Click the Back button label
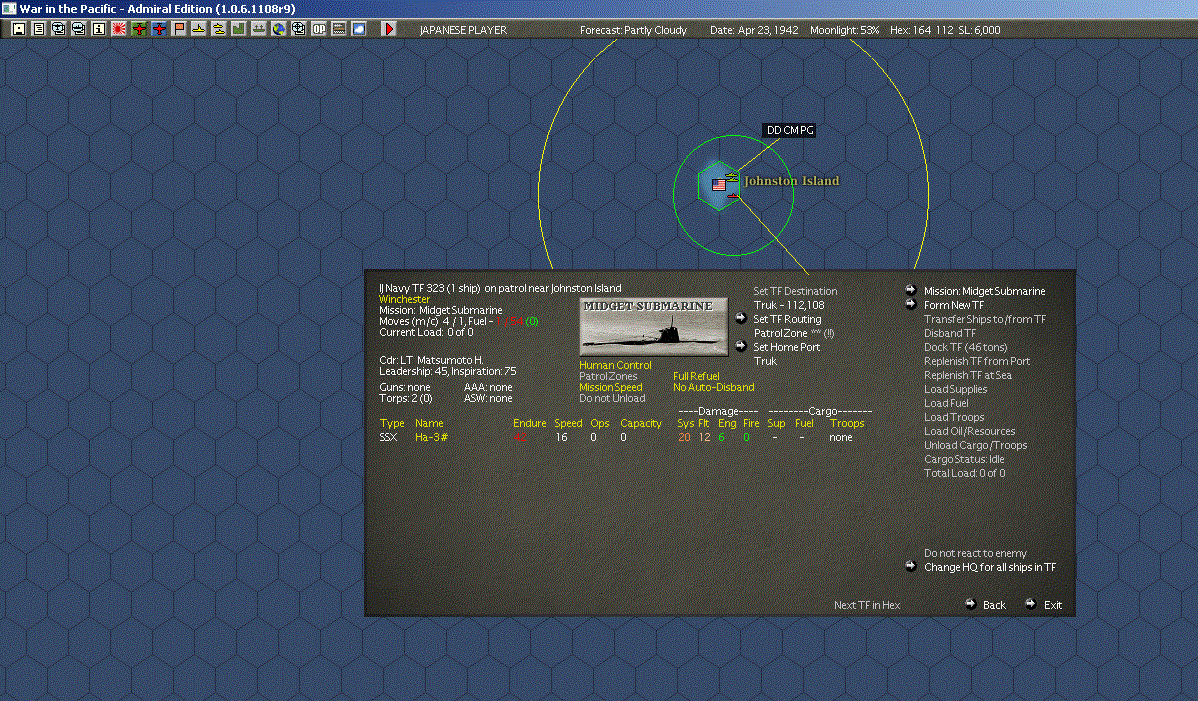 click(994, 605)
